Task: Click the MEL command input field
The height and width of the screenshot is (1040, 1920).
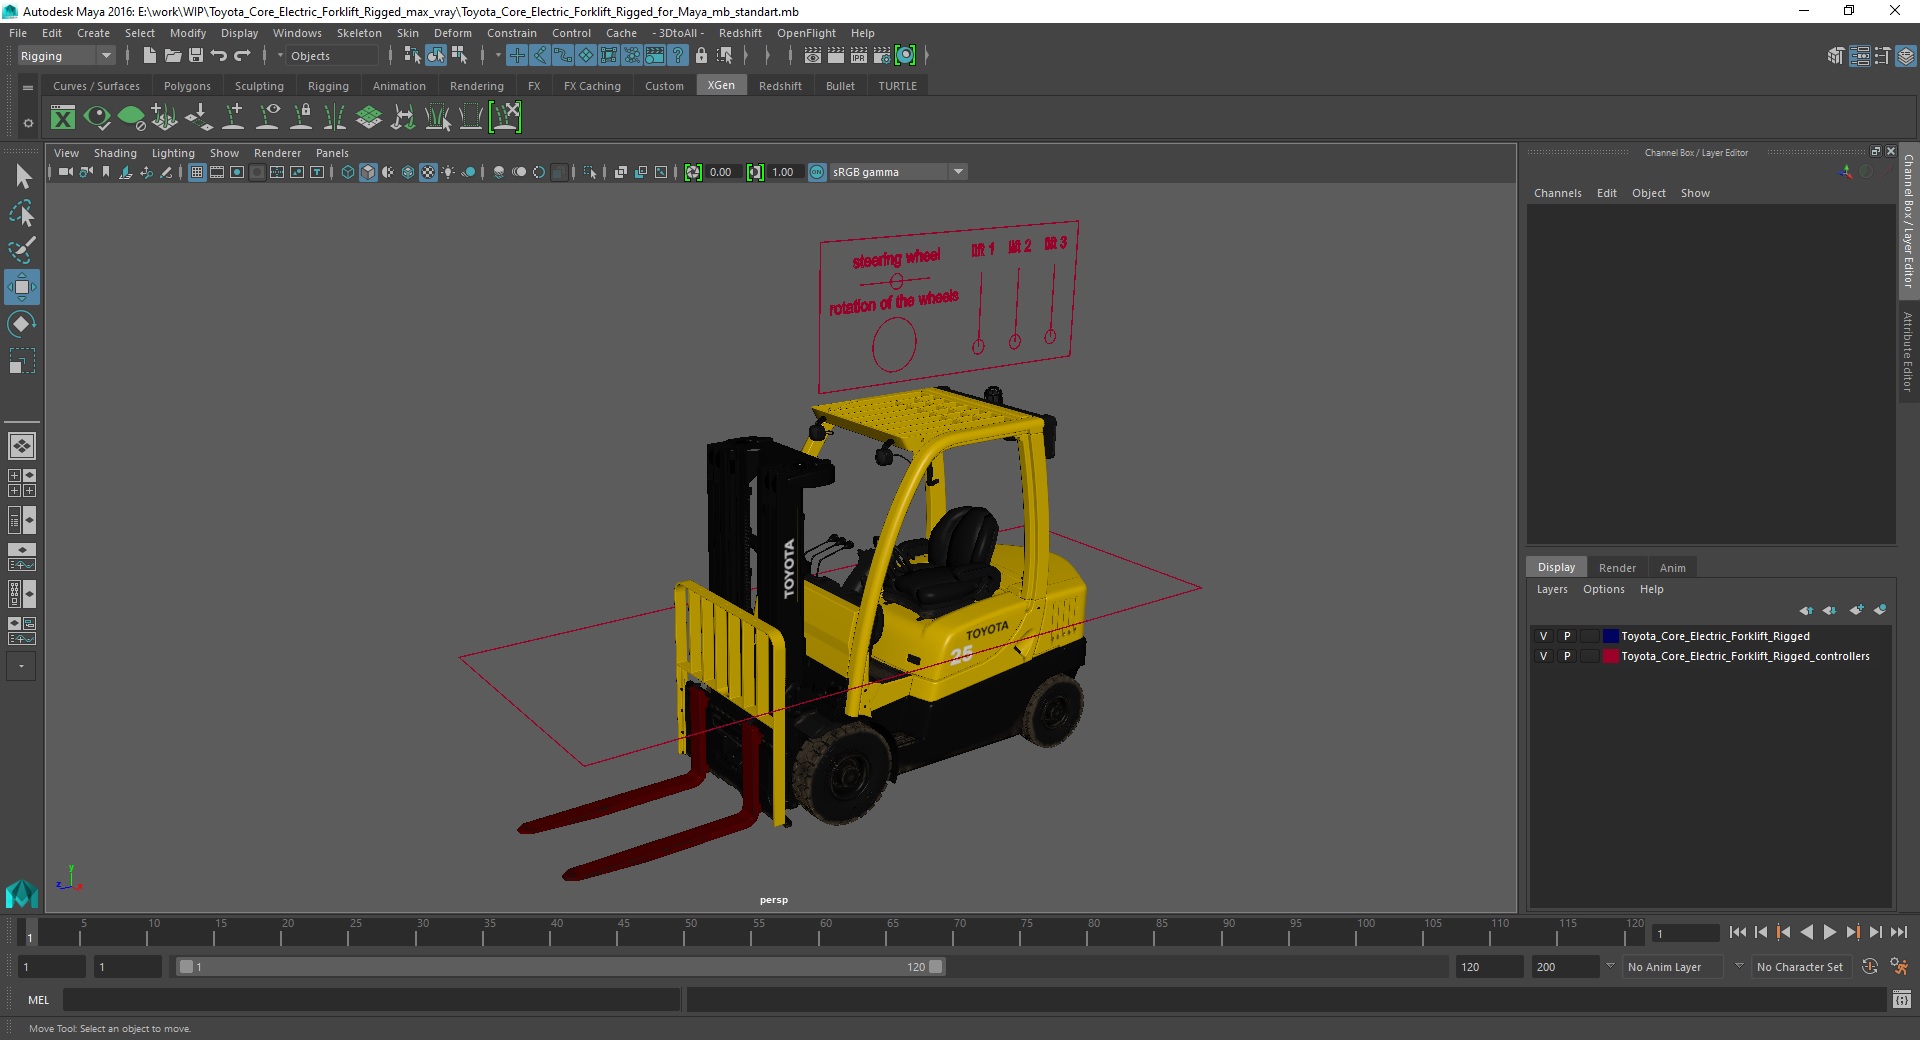Action: click(371, 999)
